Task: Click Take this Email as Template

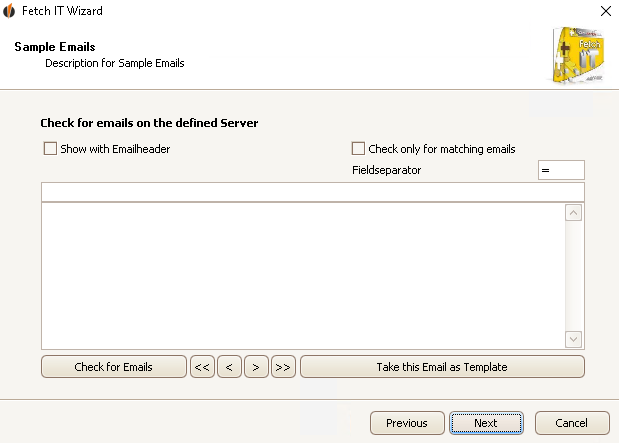Action: pyautogui.click(x=442, y=367)
